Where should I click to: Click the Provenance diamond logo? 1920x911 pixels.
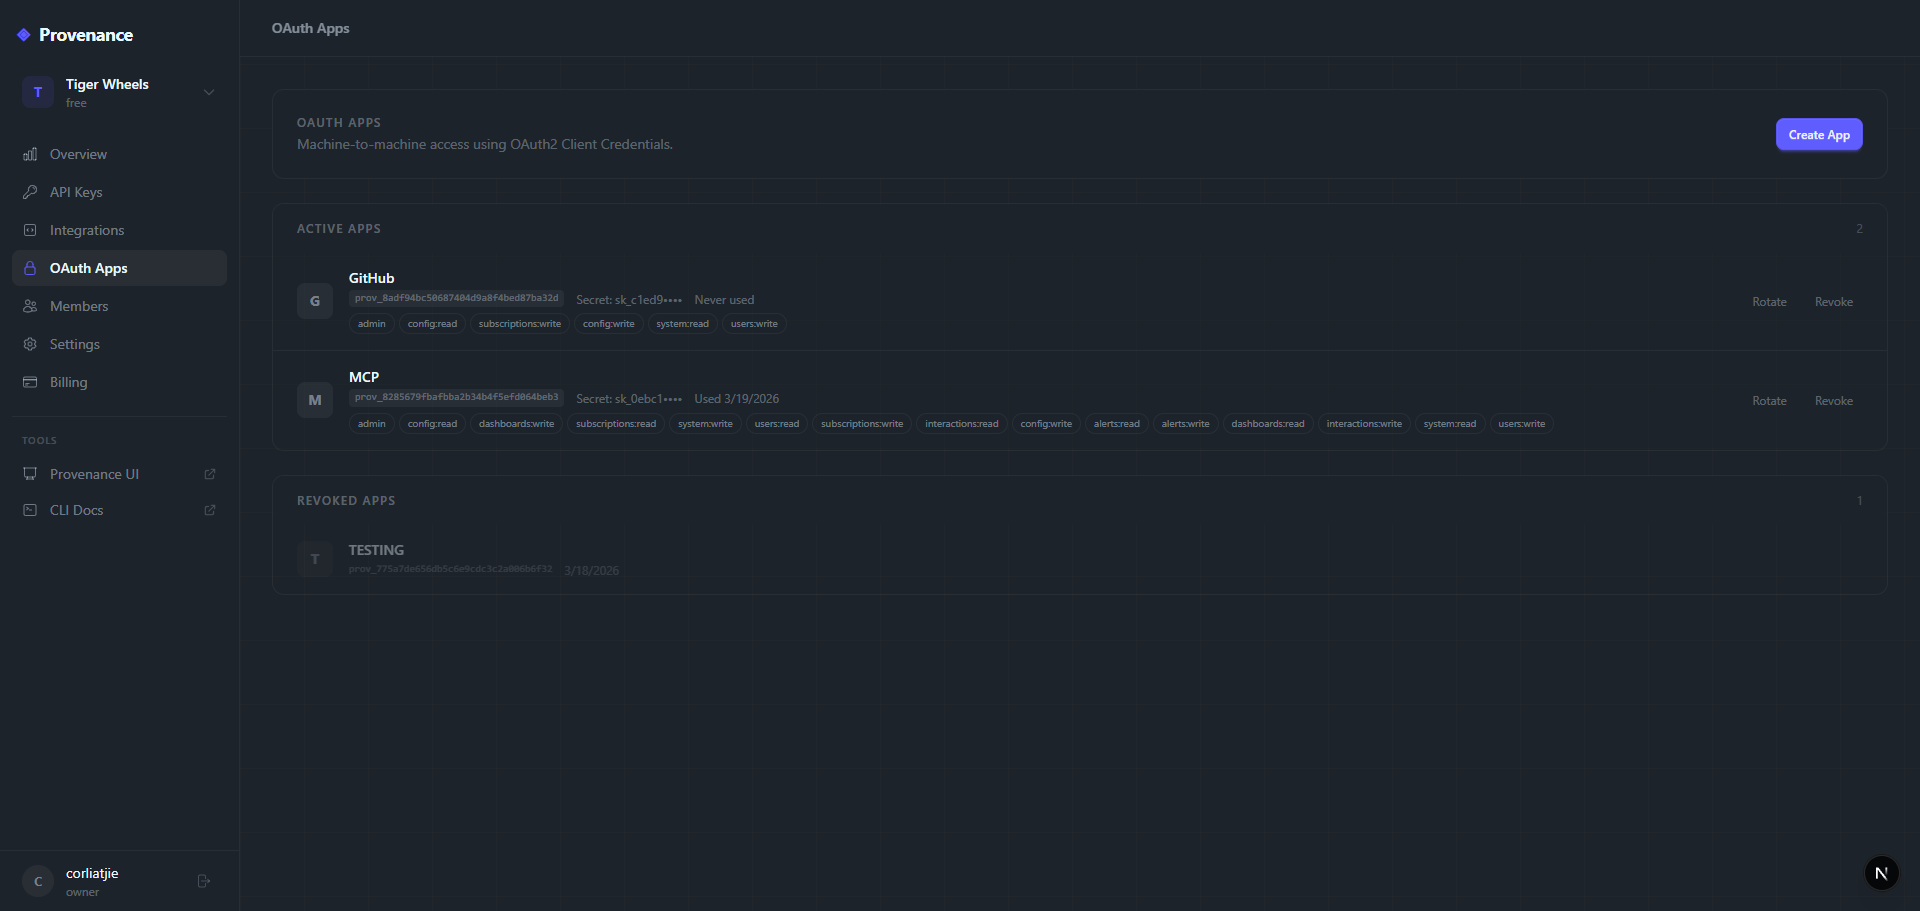pyautogui.click(x=22, y=34)
